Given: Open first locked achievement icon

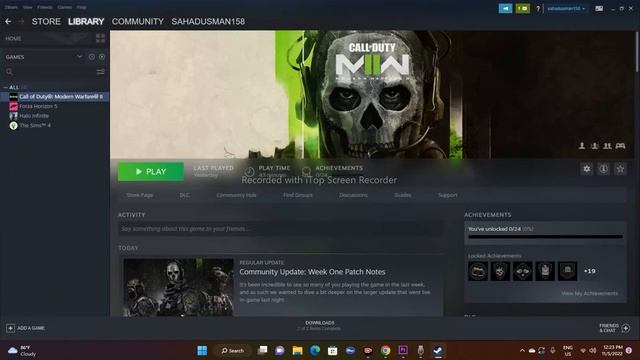Looking at the screenshot, I should [x=478, y=271].
